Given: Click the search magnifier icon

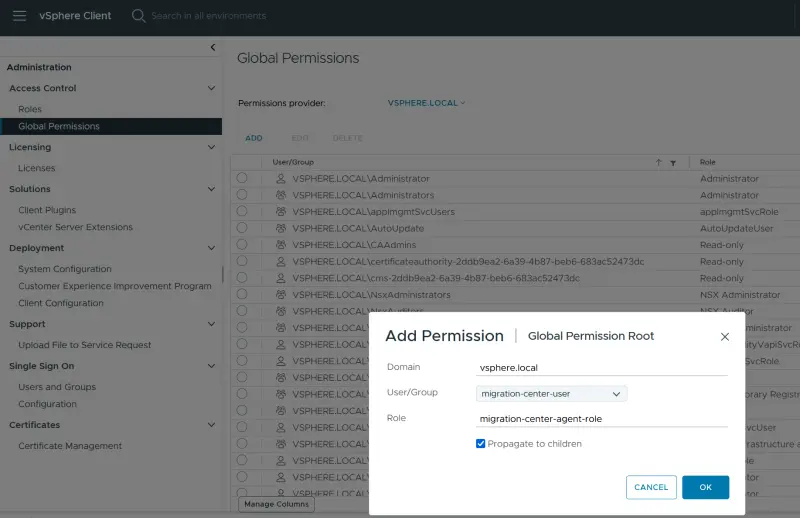Looking at the screenshot, I should [138, 16].
